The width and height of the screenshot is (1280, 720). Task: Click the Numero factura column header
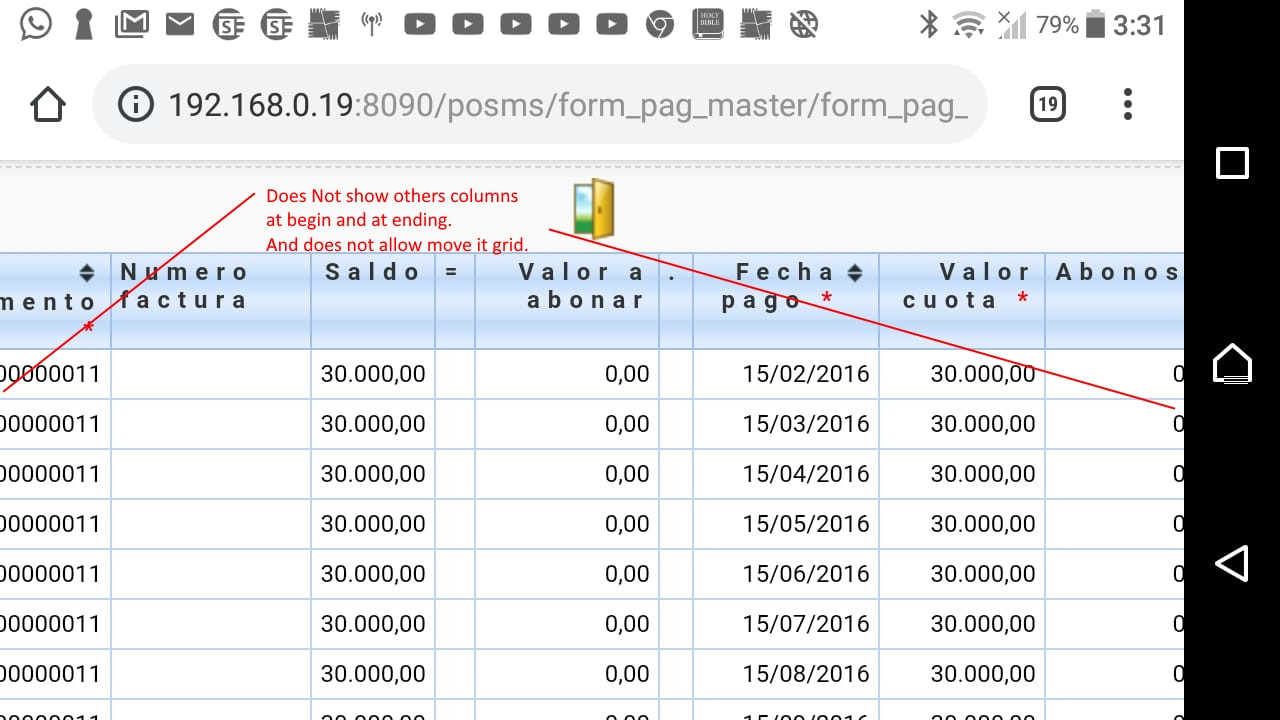[x=211, y=300]
